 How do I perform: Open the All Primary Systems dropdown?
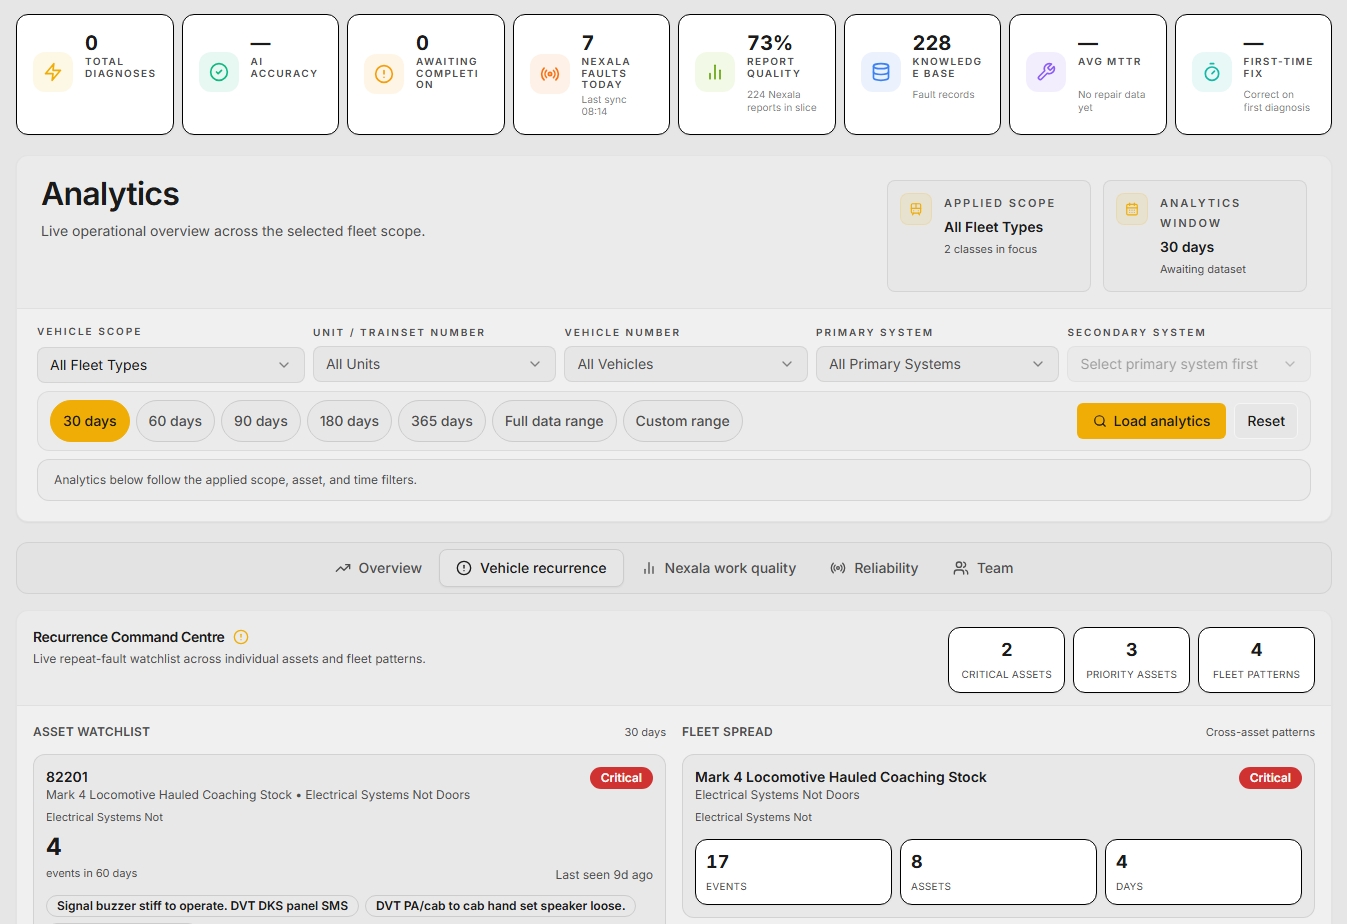tap(937, 364)
